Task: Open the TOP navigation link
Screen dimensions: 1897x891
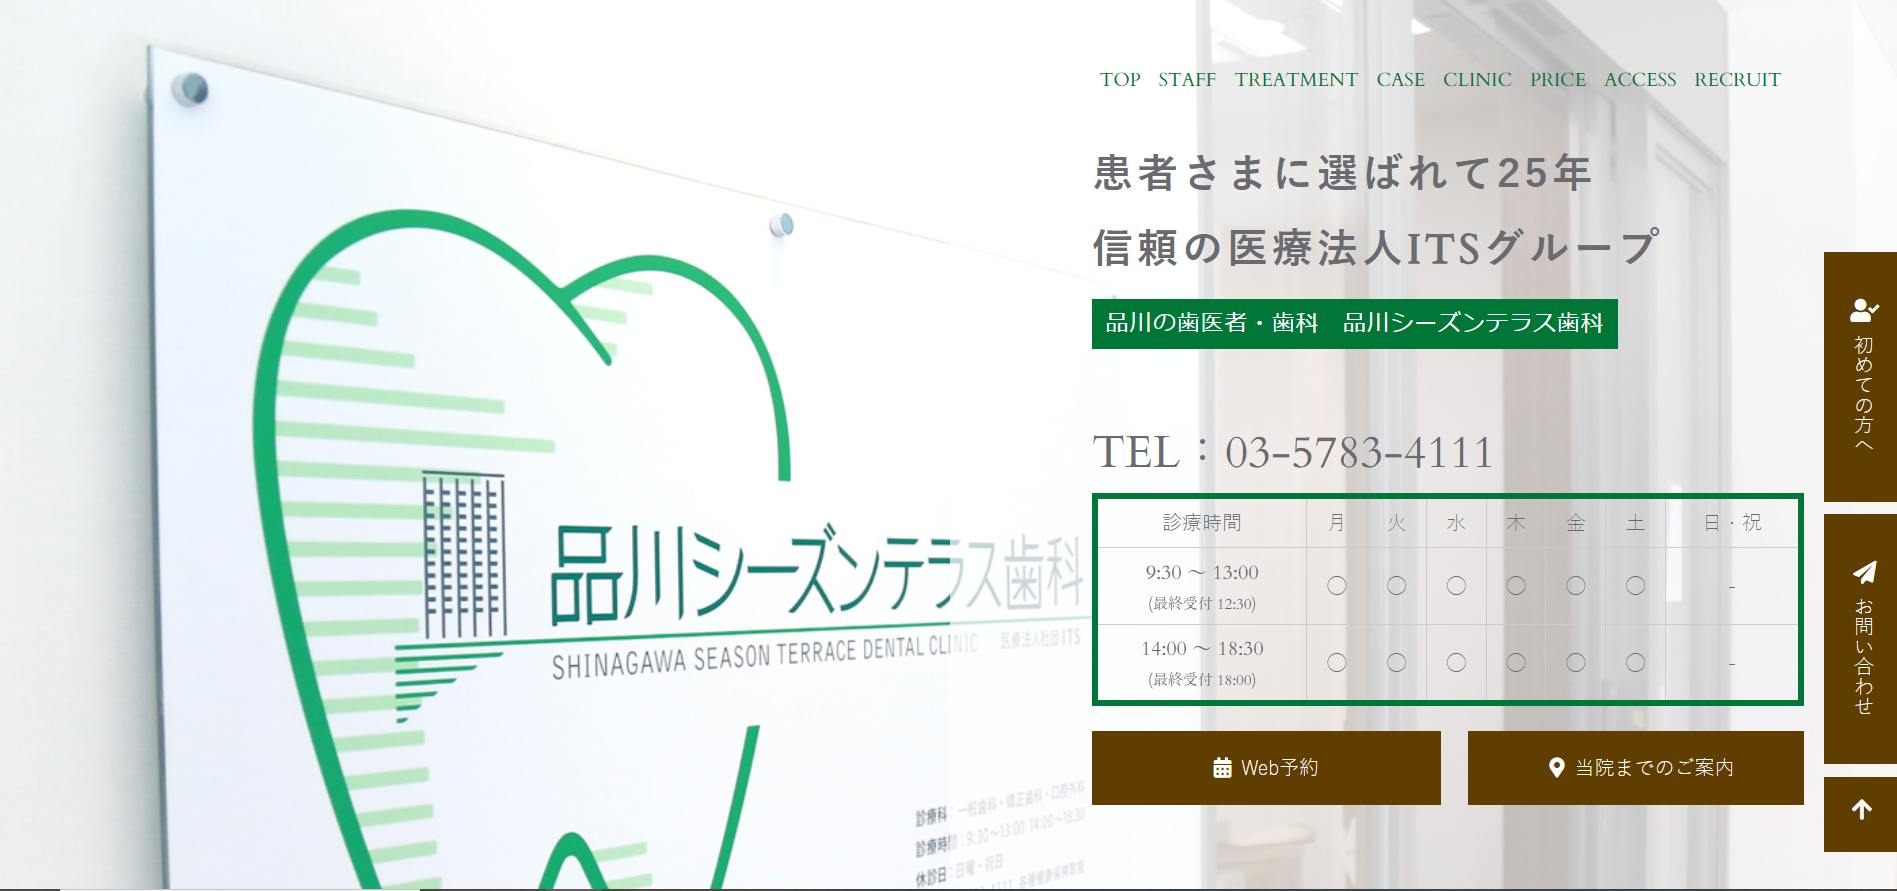Action: click(1120, 80)
